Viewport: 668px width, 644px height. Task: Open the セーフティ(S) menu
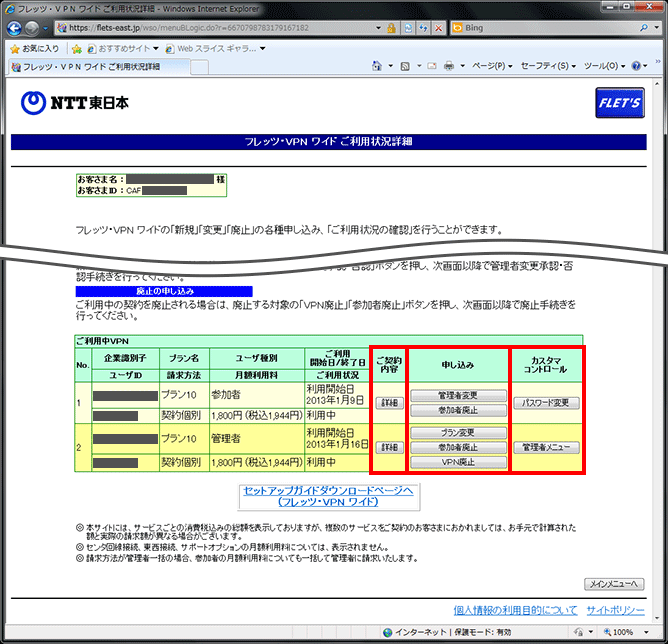[548, 66]
